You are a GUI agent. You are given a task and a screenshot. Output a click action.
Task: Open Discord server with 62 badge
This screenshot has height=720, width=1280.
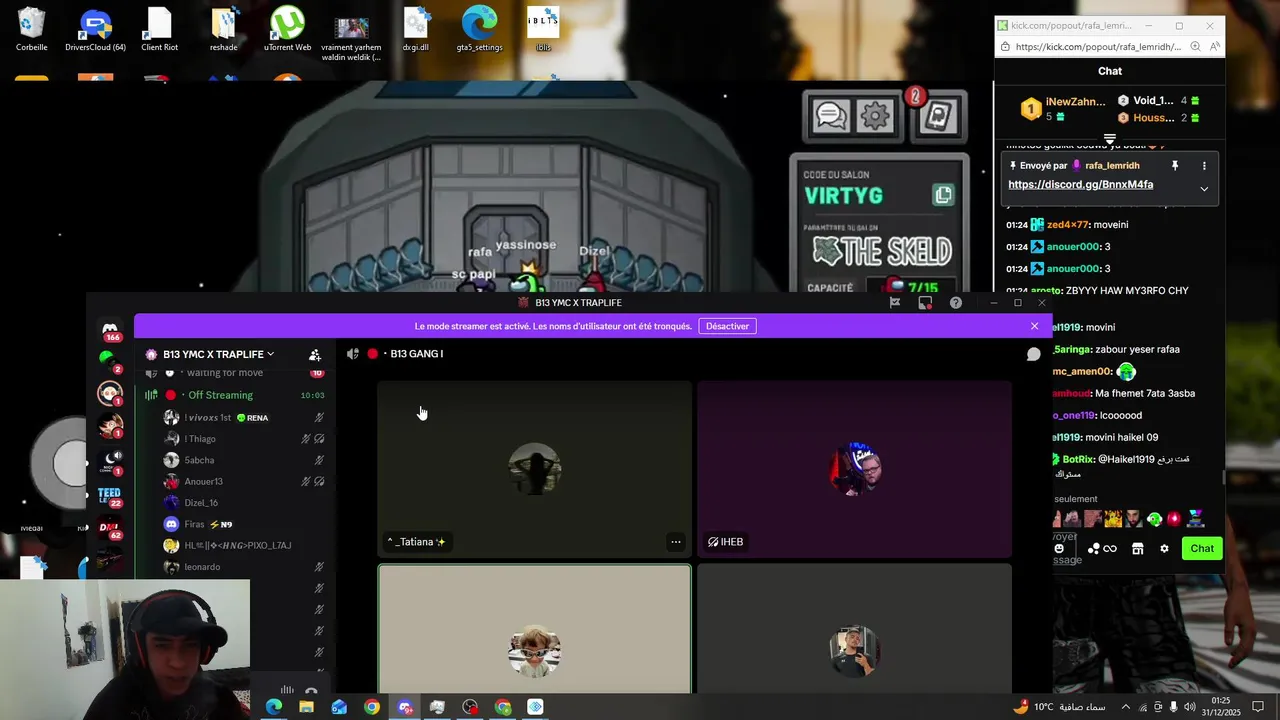coord(110,529)
